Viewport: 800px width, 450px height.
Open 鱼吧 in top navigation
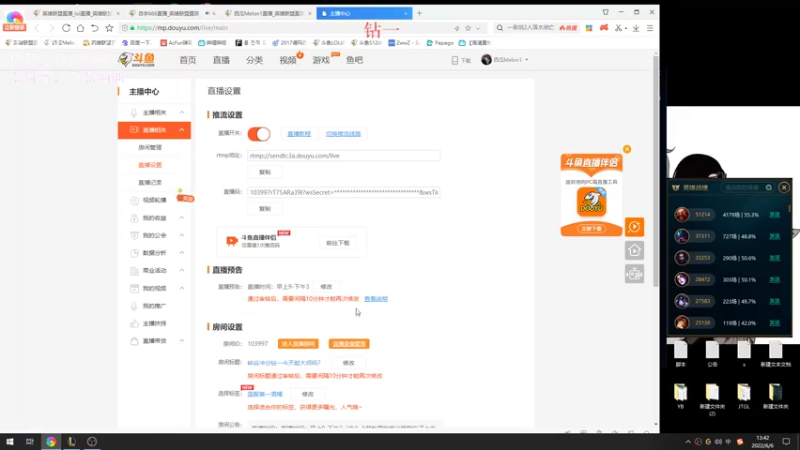[354, 60]
